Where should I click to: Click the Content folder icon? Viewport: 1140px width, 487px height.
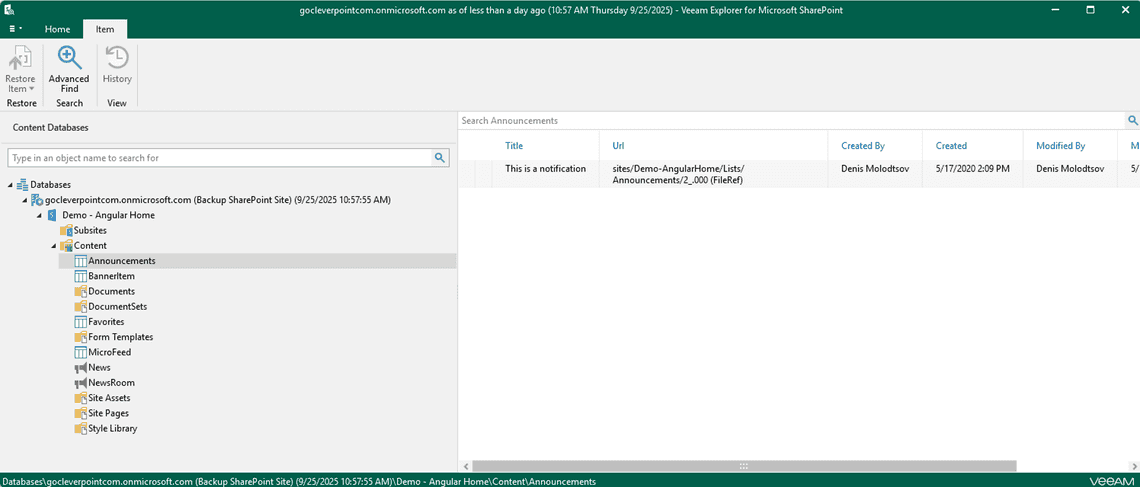(x=67, y=246)
